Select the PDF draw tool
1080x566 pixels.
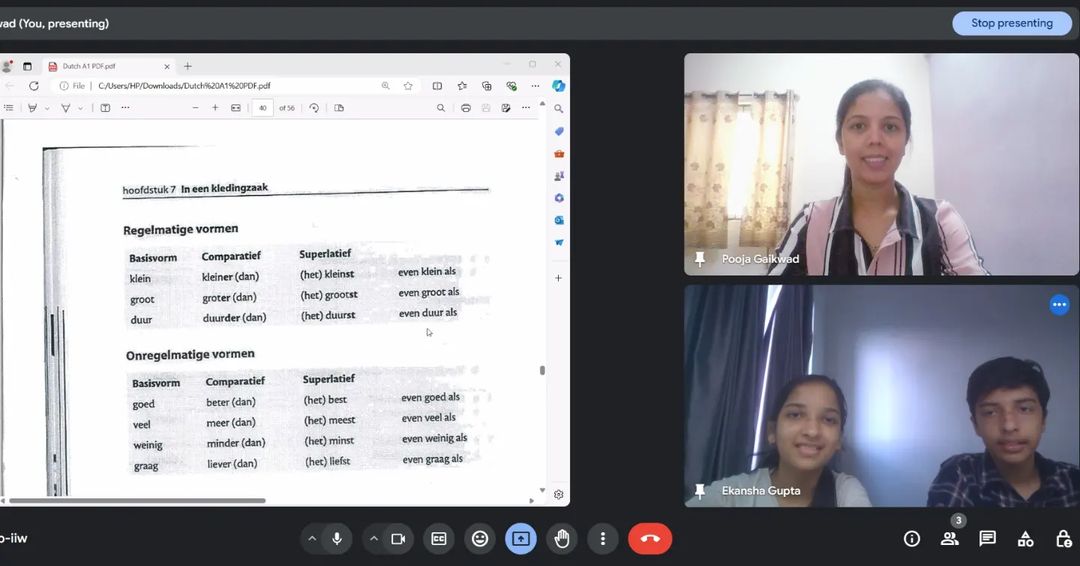pyautogui.click(x=66, y=108)
